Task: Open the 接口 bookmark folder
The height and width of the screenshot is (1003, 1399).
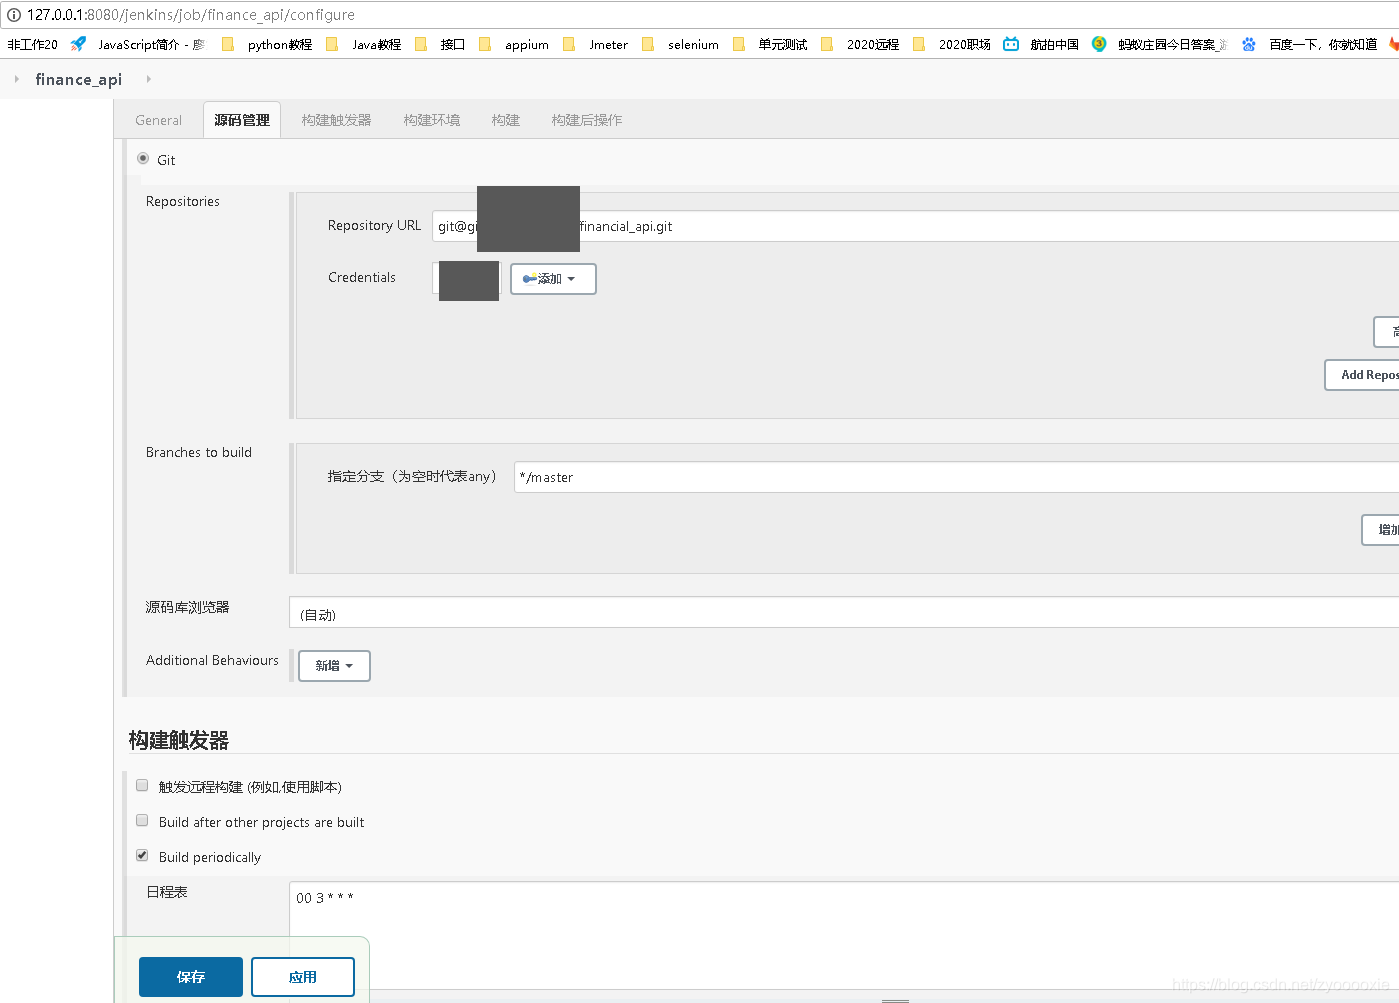Action: (x=440, y=44)
